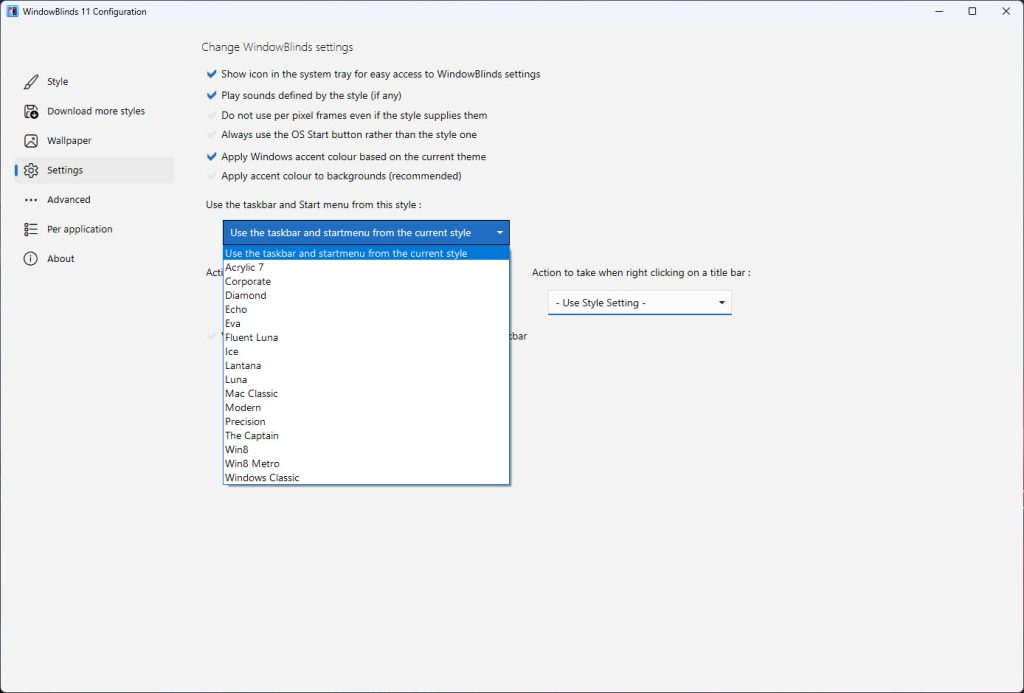The height and width of the screenshot is (693, 1024).
Task: Toggle Show icon in the system tray checkbox
Action: pos(211,74)
